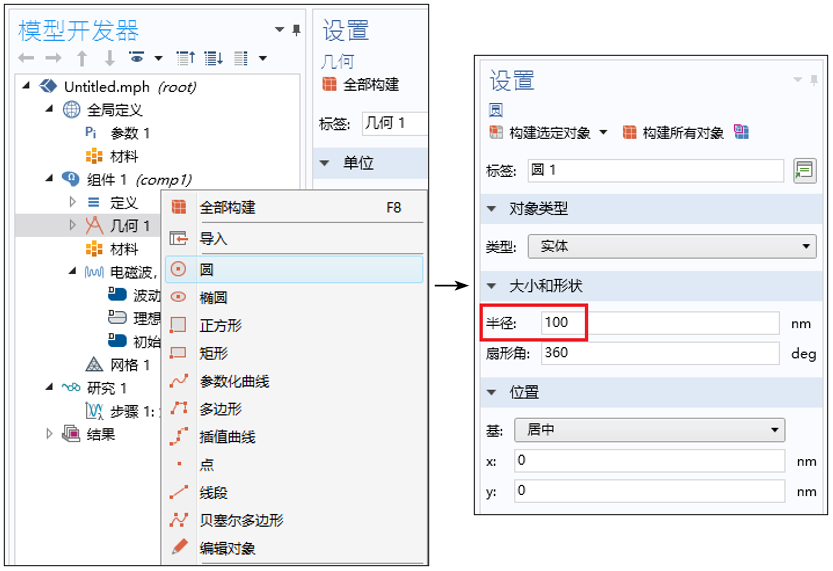The width and height of the screenshot is (833, 571).
Task: Choose 贝塞尔多边形 in the context menu
Action: pos(294,520)
